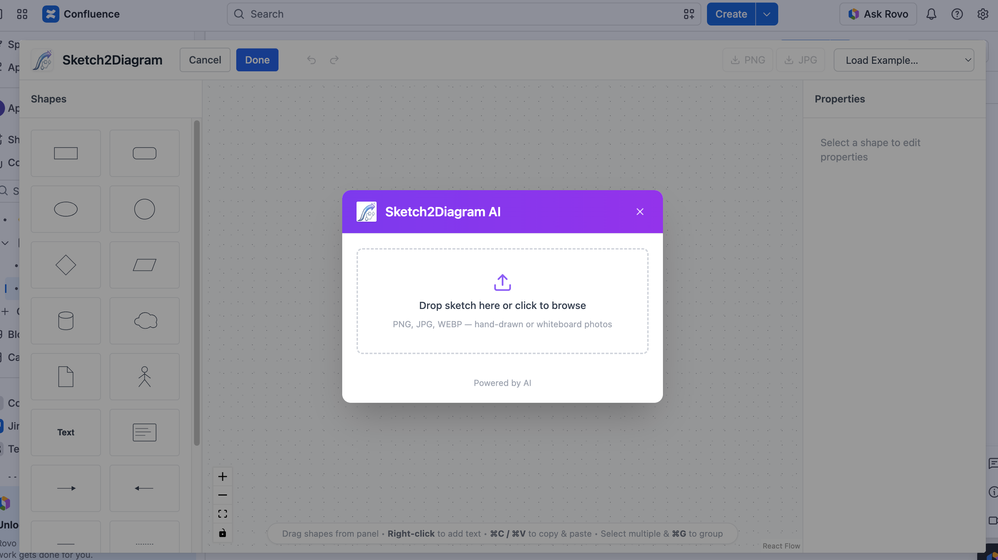The height and width of the screenshot is (560, 998).
Task: Open the Confluence app switcher
Action: tap(22, 14)
